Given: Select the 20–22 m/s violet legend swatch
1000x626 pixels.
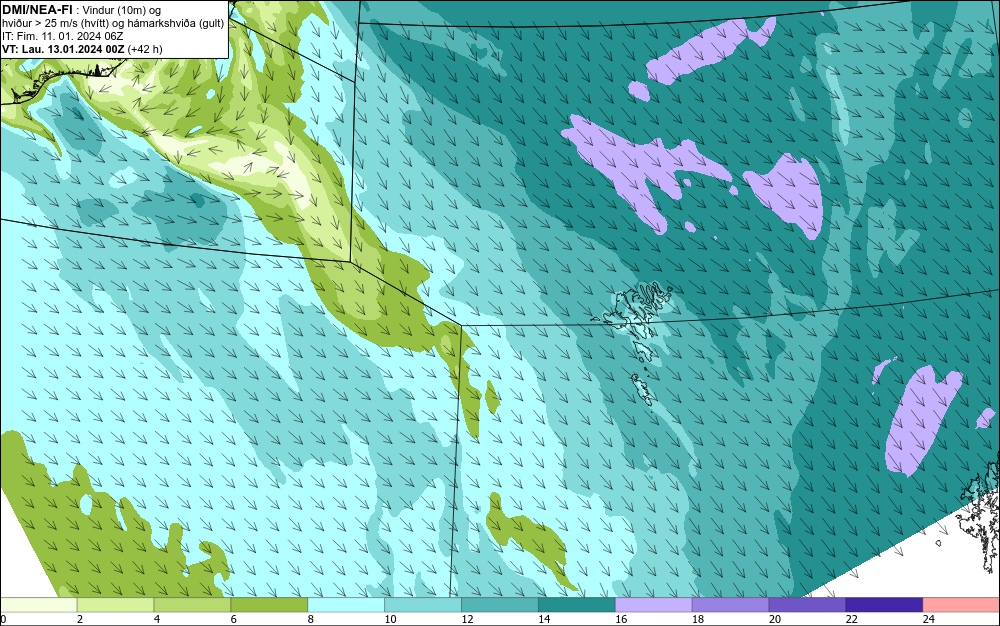Looking at the screenshot, I should 807,604.
